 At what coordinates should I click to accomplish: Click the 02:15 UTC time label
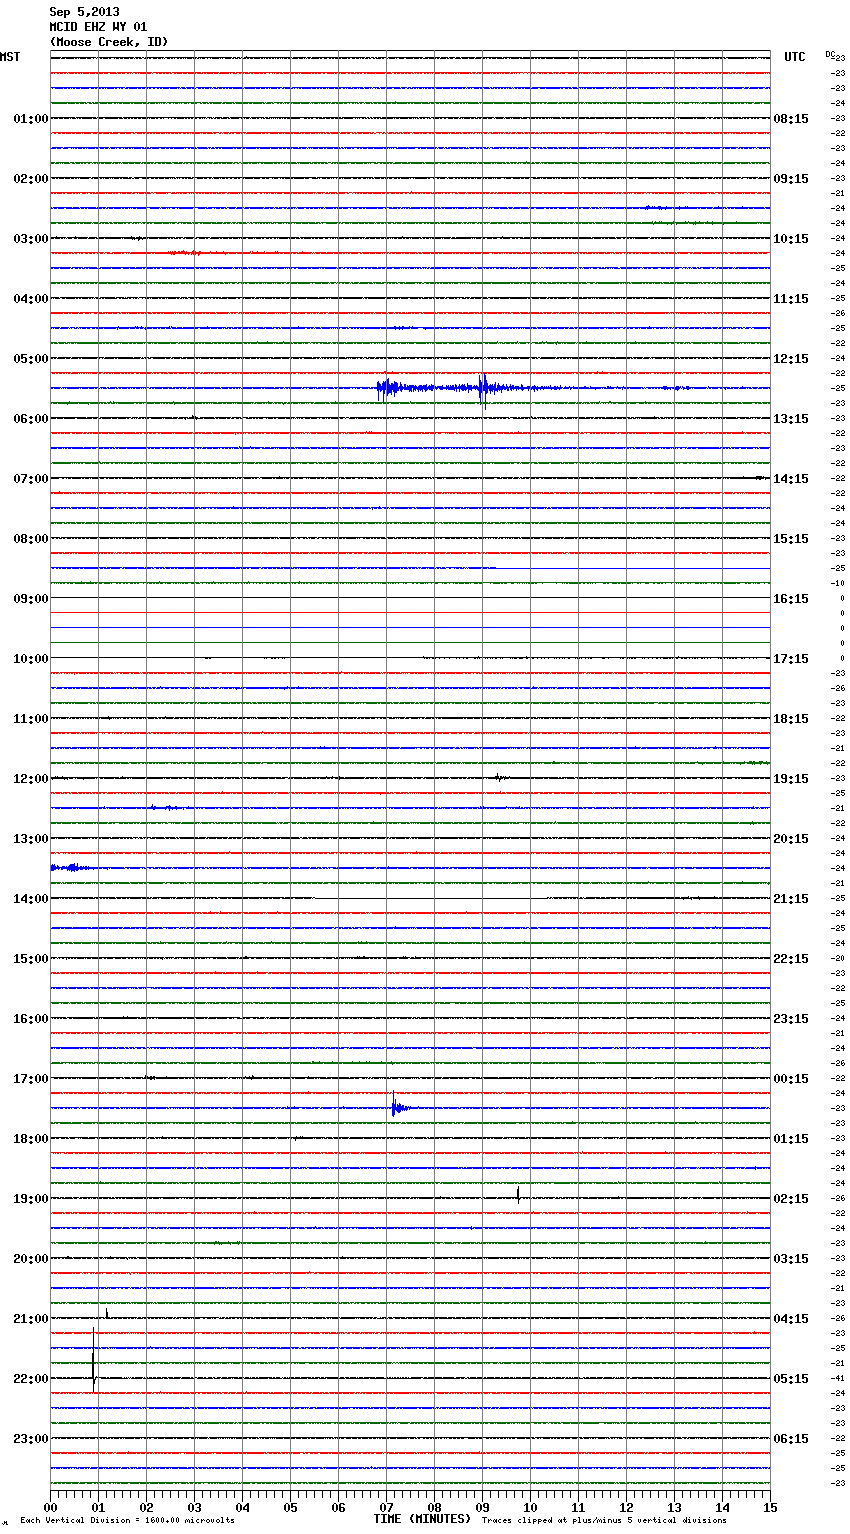[x=791, y=1199]
